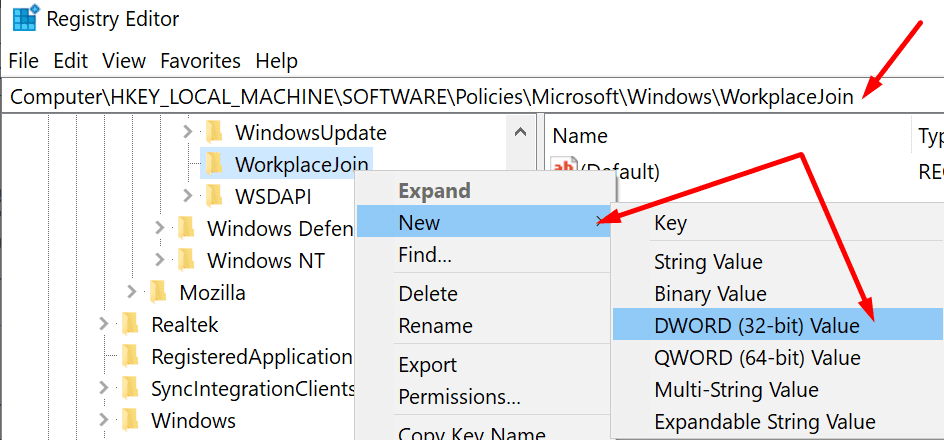944x440 pixels.
Task: Select the SyncIntegrationClients tree key label
Action: click(253, 388)
